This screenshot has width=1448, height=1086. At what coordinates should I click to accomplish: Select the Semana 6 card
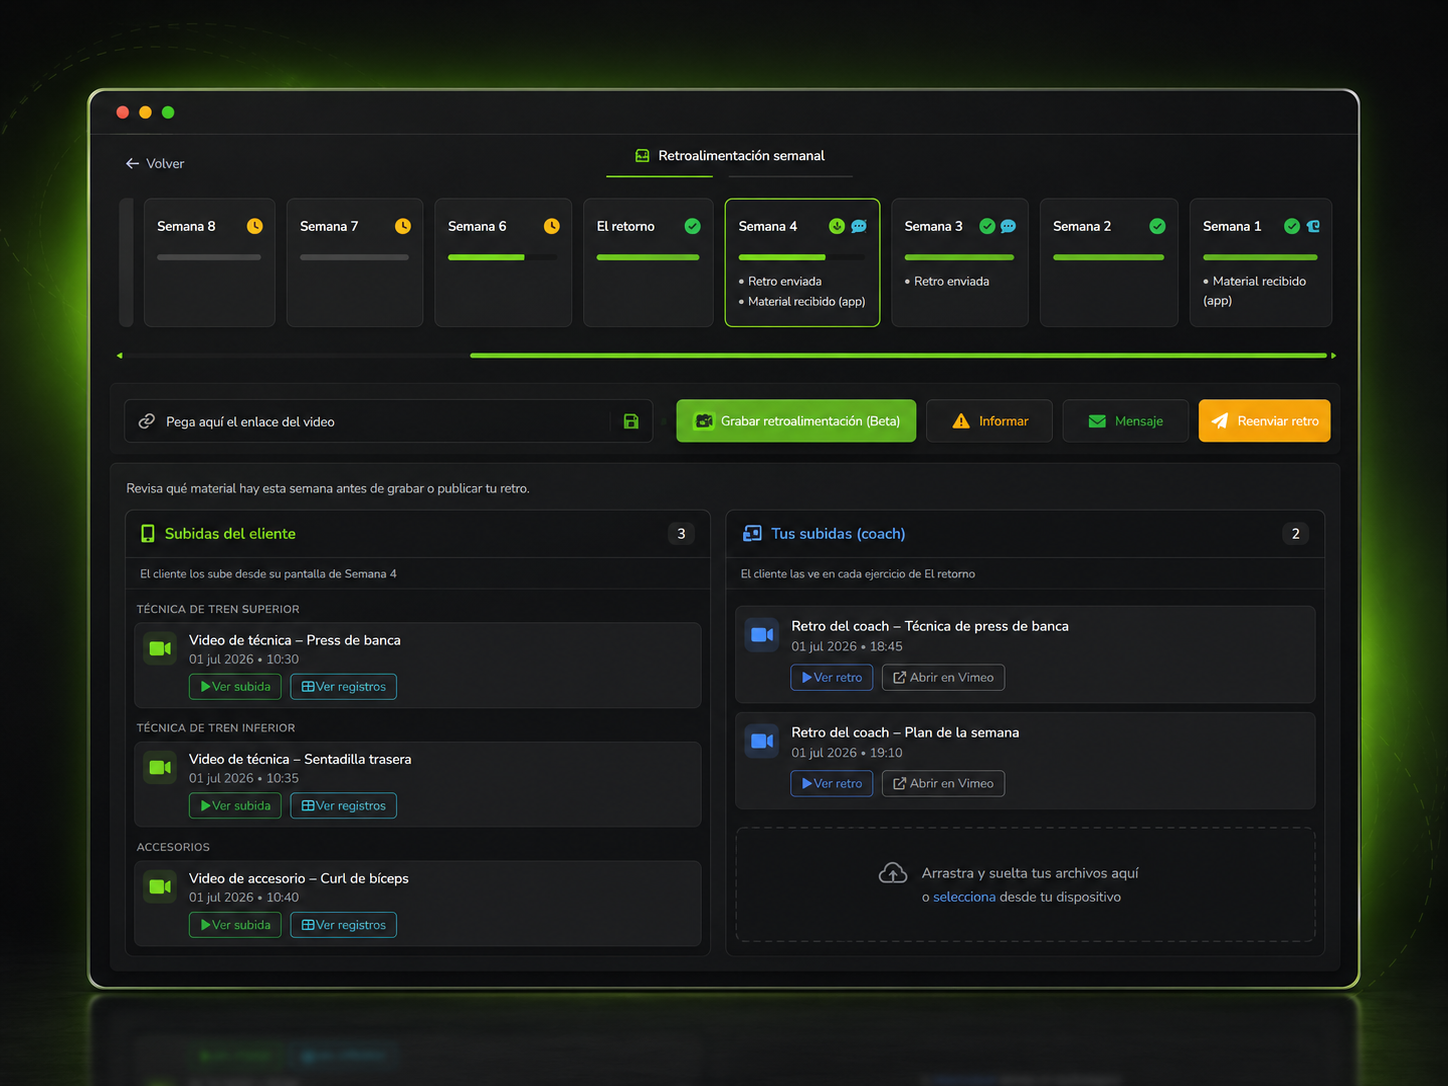pyautogui.click(x=503, y=262)
